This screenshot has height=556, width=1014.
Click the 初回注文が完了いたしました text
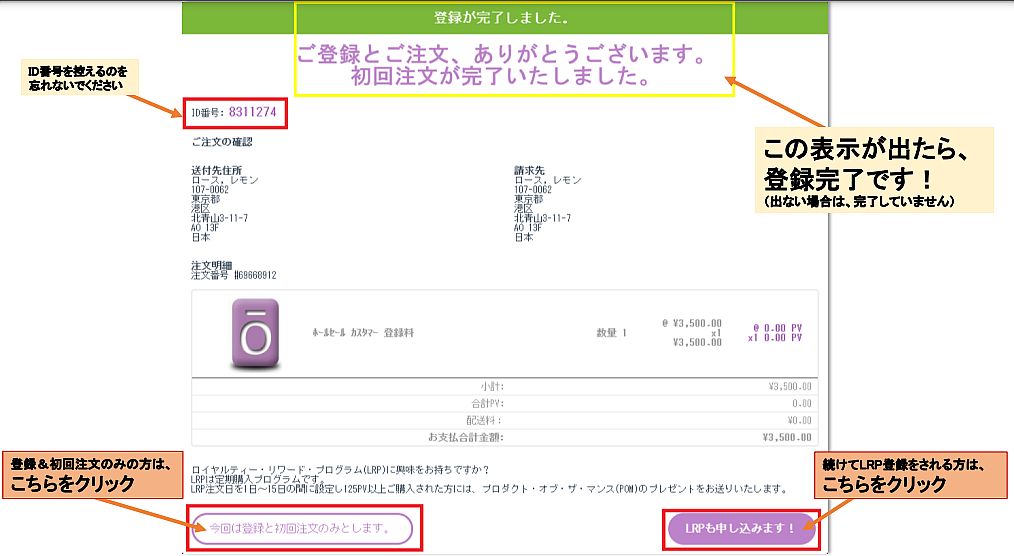(x=502, y=76)
